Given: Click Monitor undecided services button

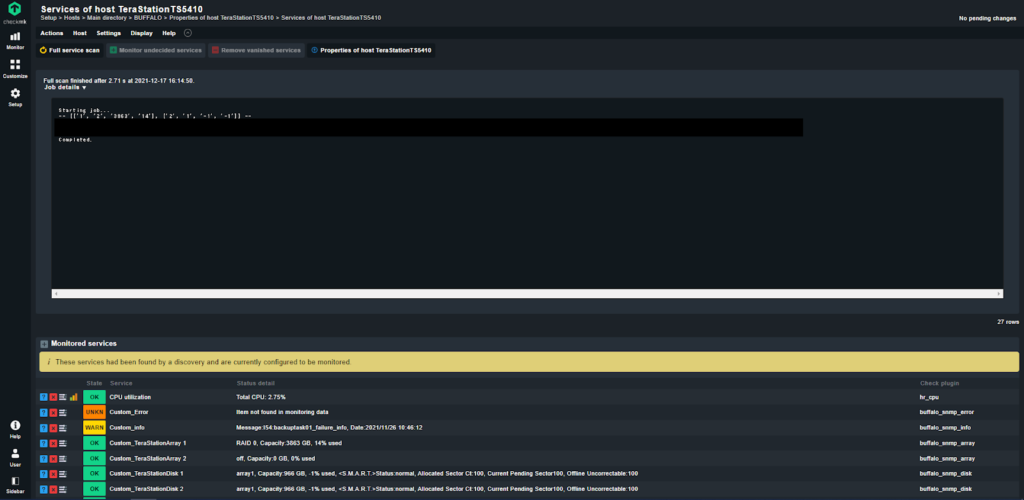Looking at the screenshot, I should (155, 50).
